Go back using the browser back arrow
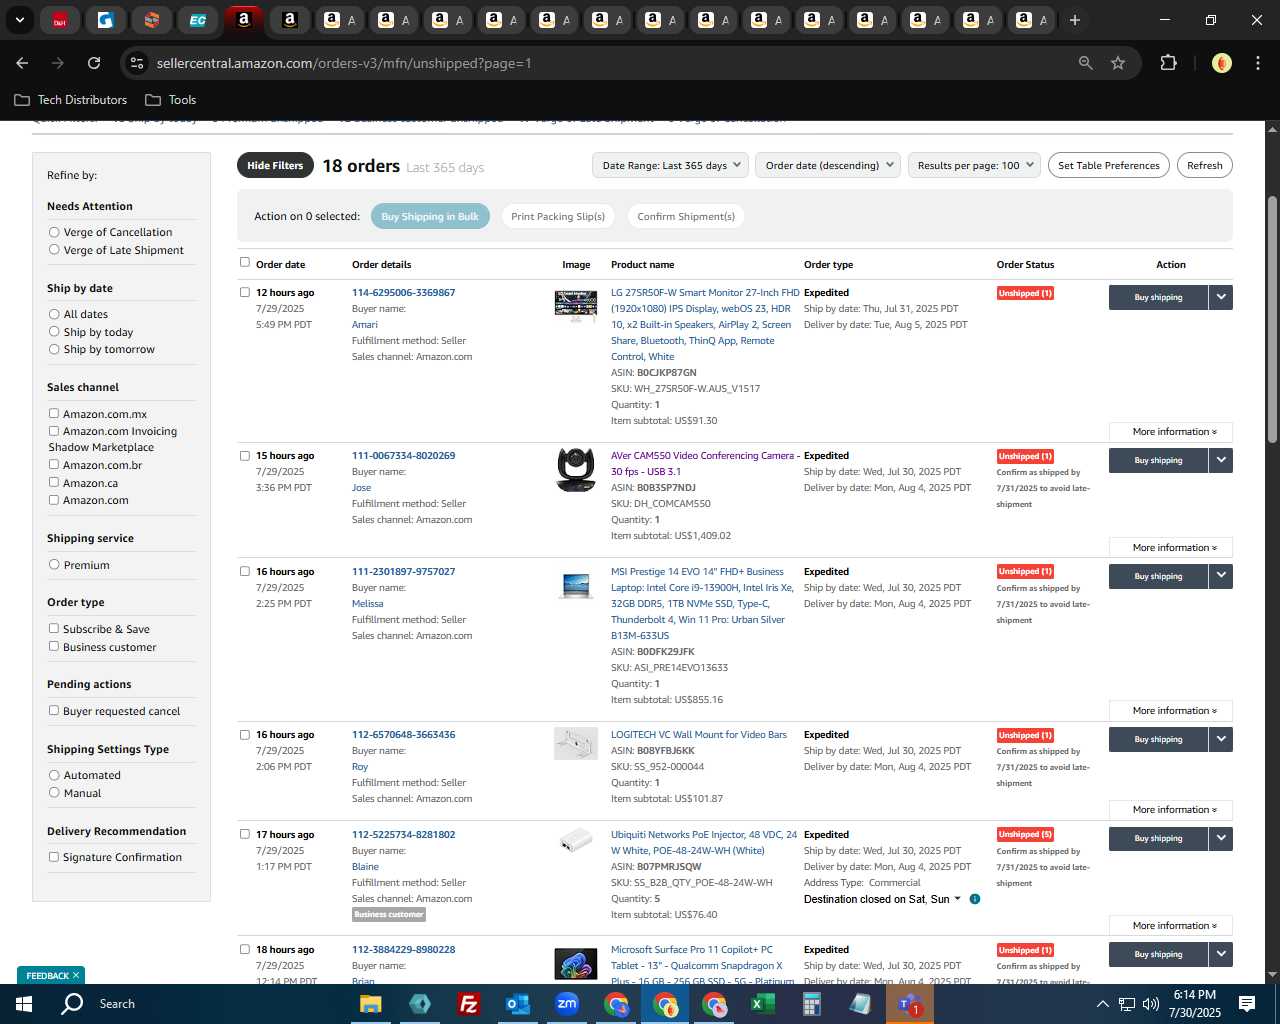The height and width of the screenshot is (1024, 1280). tap(22, 63)
